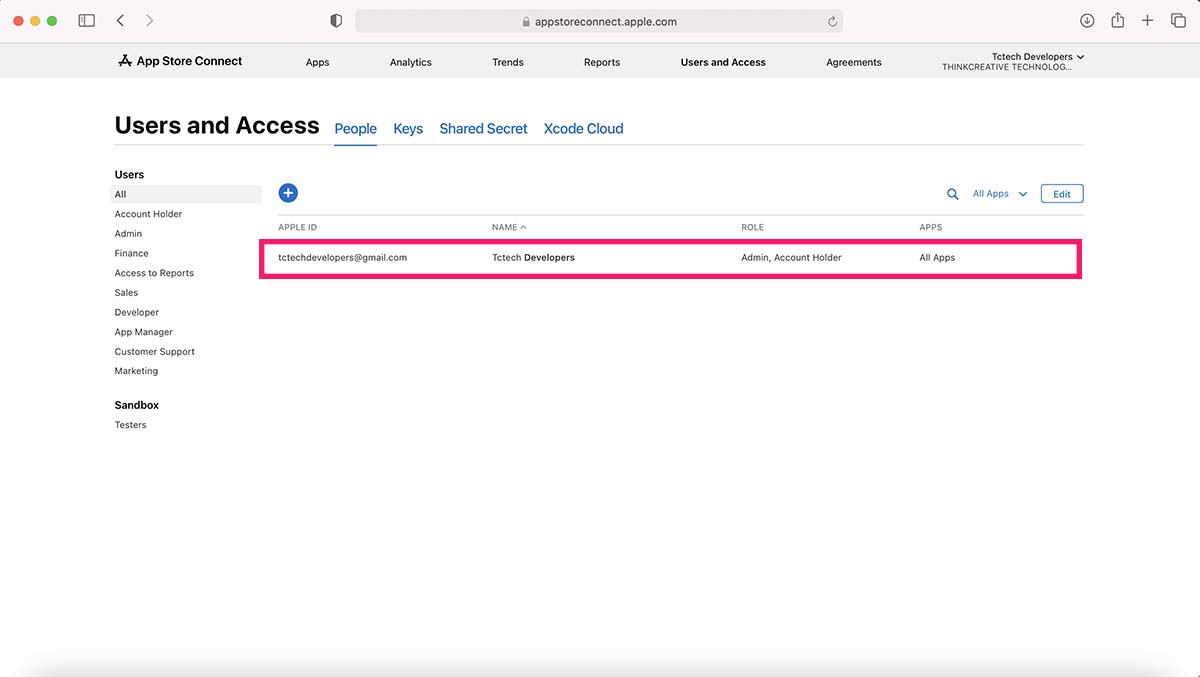Open the privacy shield icon

click(x=336, y=20)
